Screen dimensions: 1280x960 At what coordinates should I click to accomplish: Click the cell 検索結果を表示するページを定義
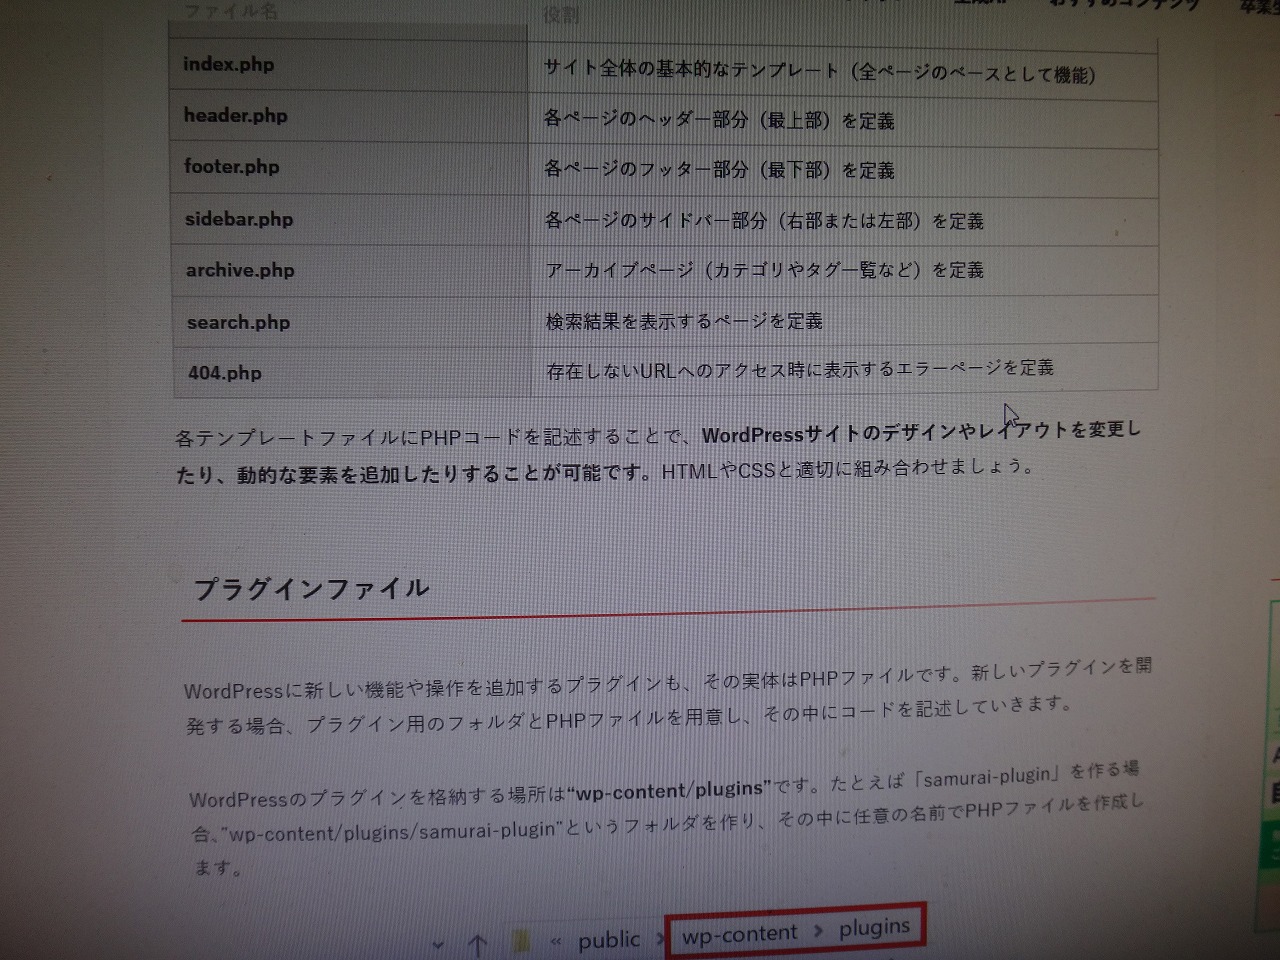(x=844, y=320)
